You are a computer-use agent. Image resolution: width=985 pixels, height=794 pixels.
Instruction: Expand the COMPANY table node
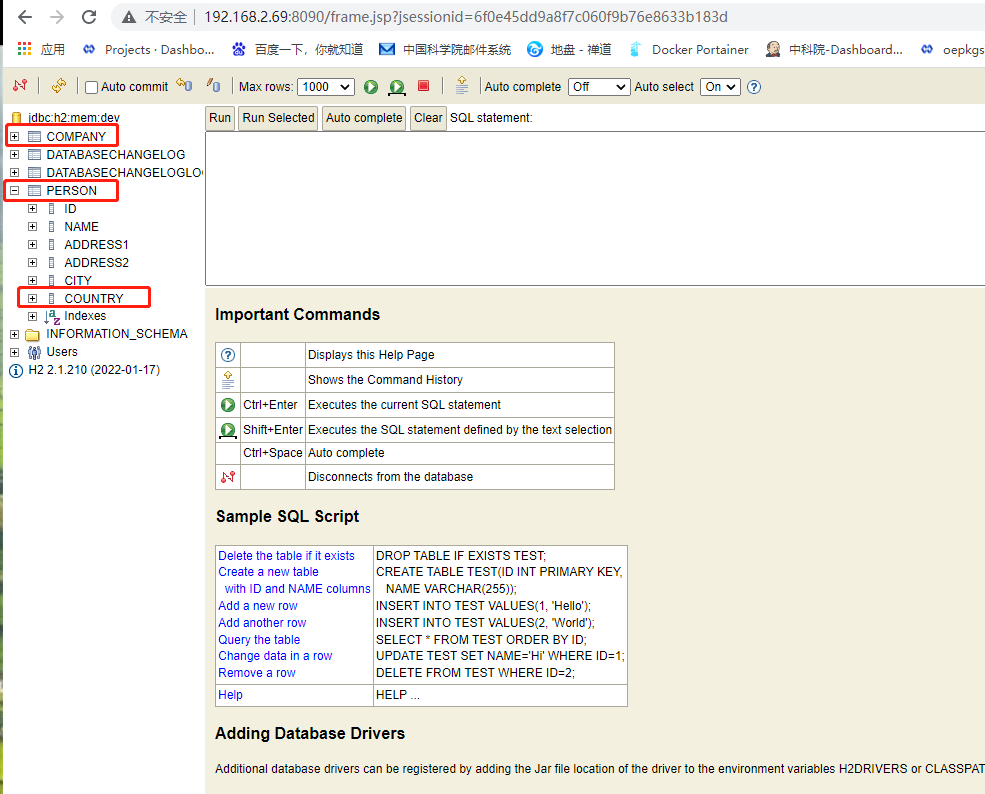point(14,136)
